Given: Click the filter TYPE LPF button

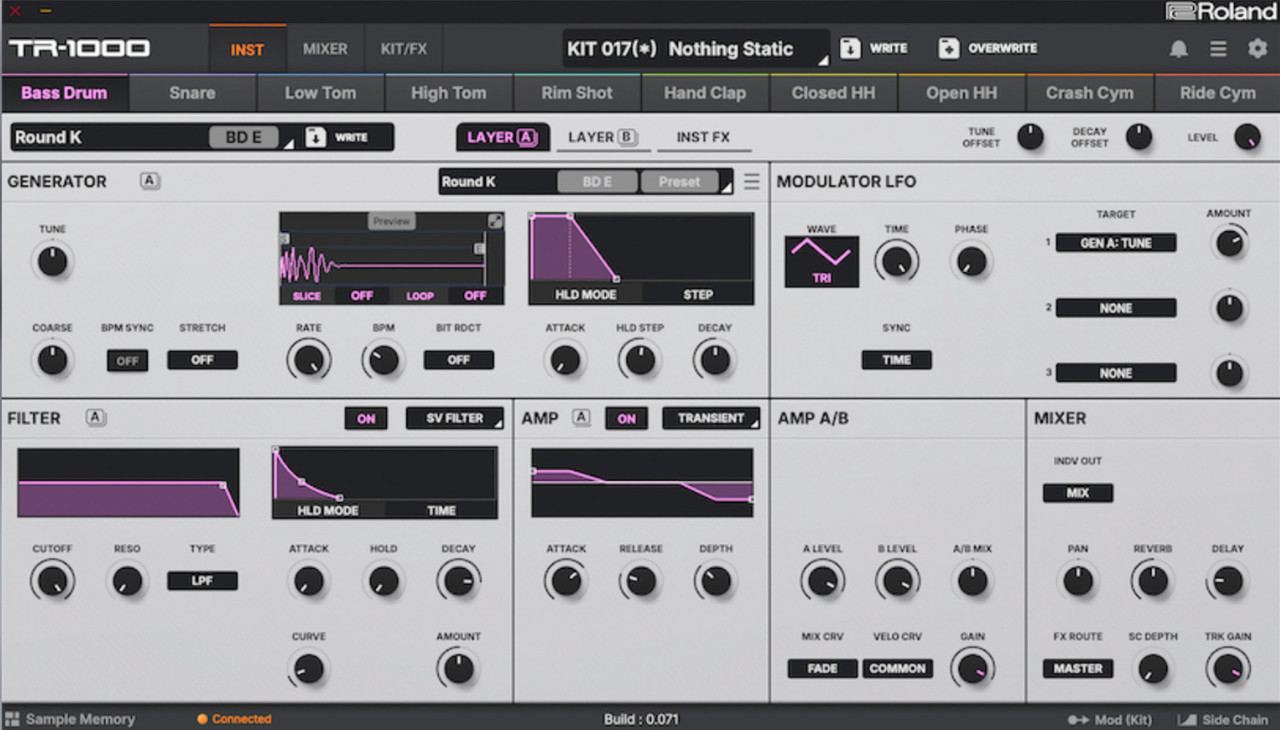Looking at the screenshot, I should [202, 580].
